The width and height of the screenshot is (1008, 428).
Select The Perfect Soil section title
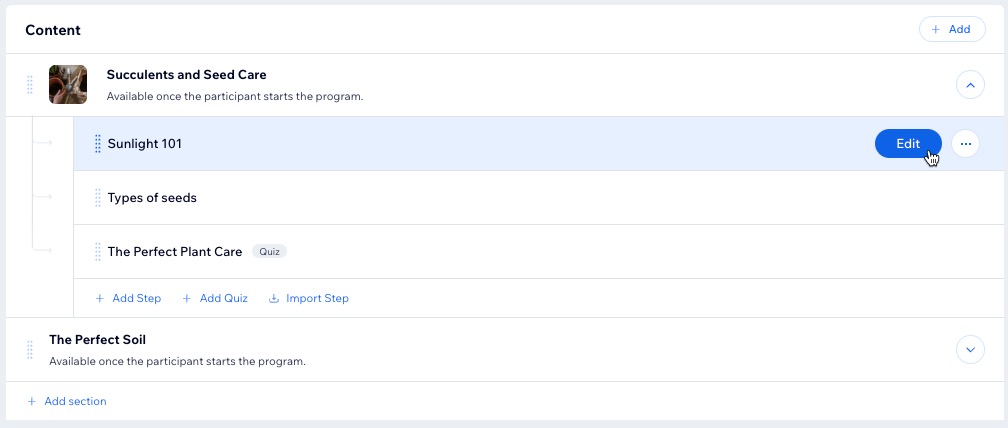tap(98, 340)
